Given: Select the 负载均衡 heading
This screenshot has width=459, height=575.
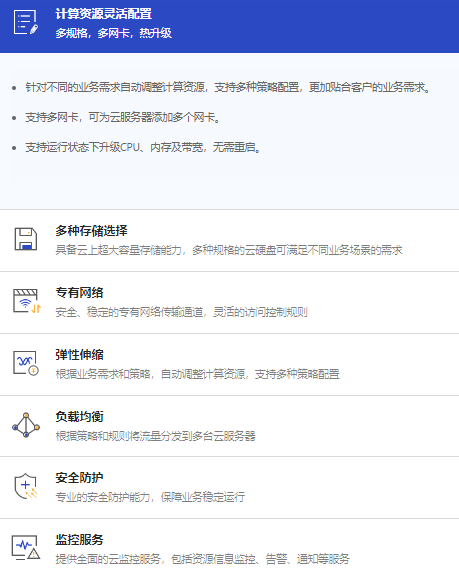Looking at the screenshot, I should coord(79,417).
